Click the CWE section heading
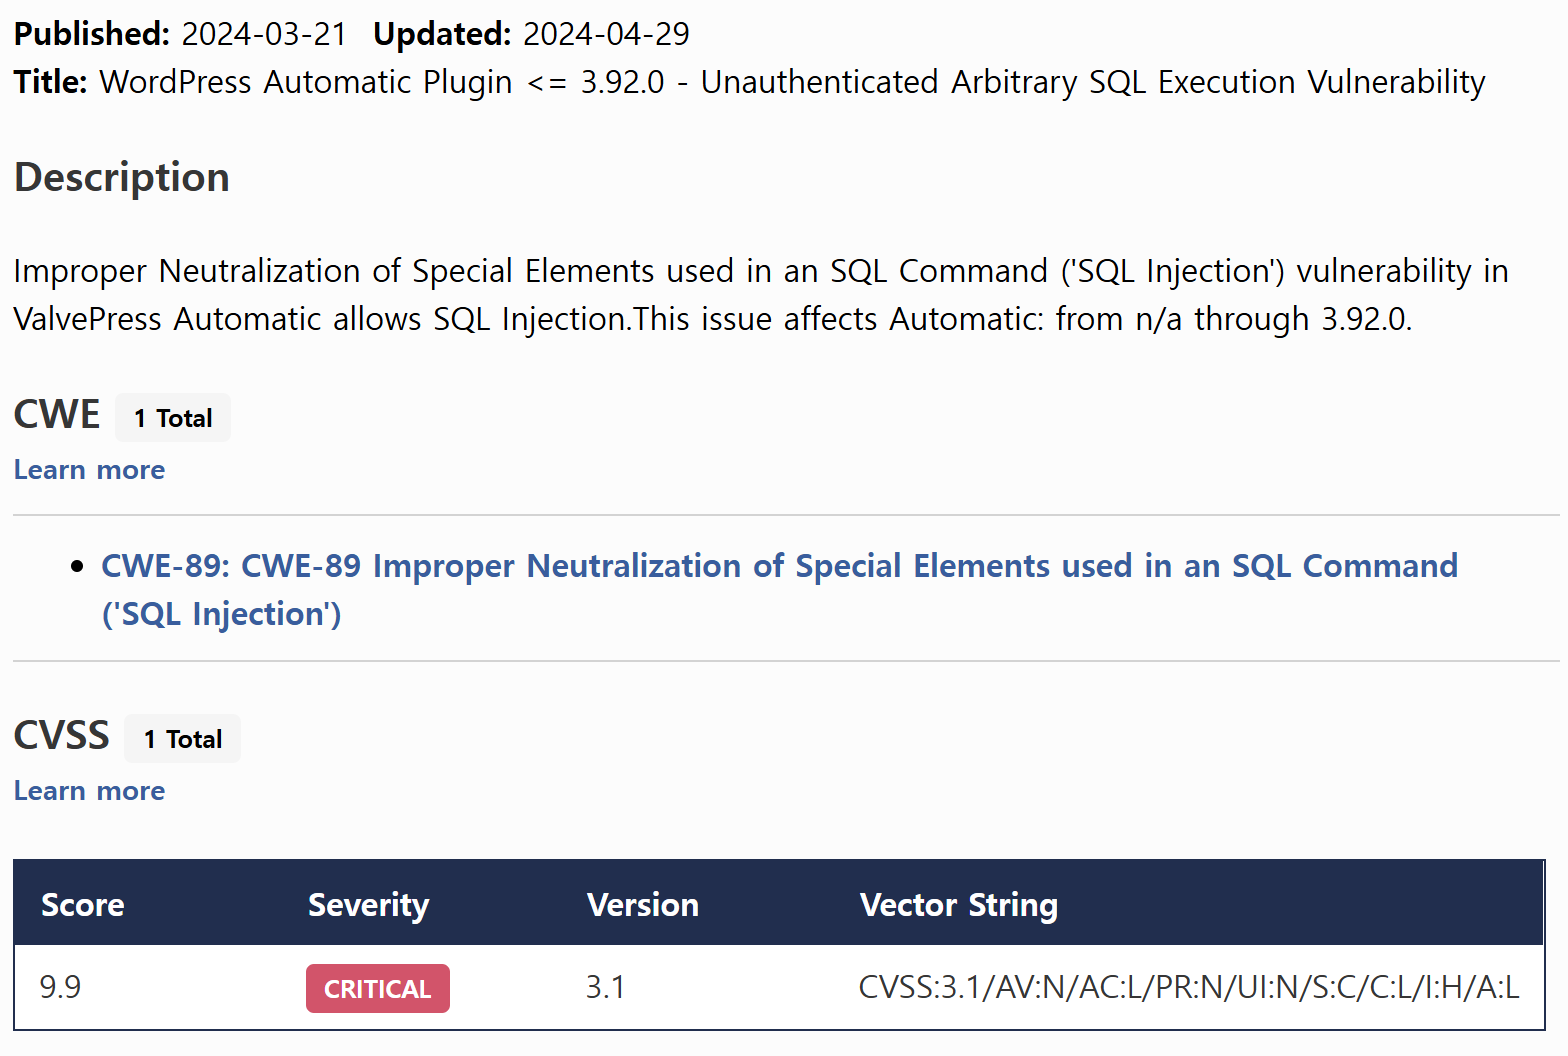The height and width of the screenshot is (1056, 1568). point(57,414)
